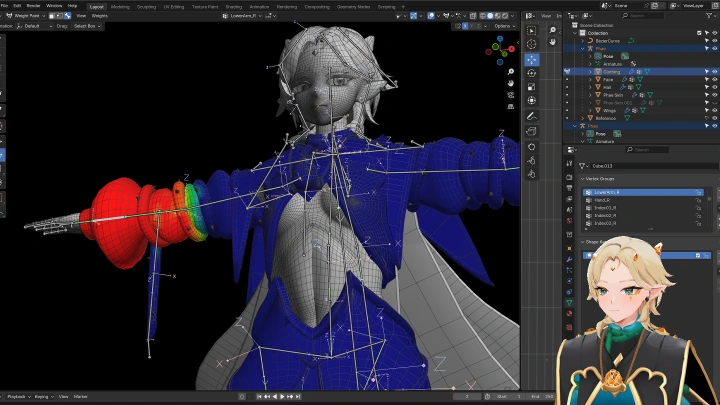Viewport: 720px width, 405px height.
Task: Collapse the Vertex Groups panel
Action: [583, 179]
